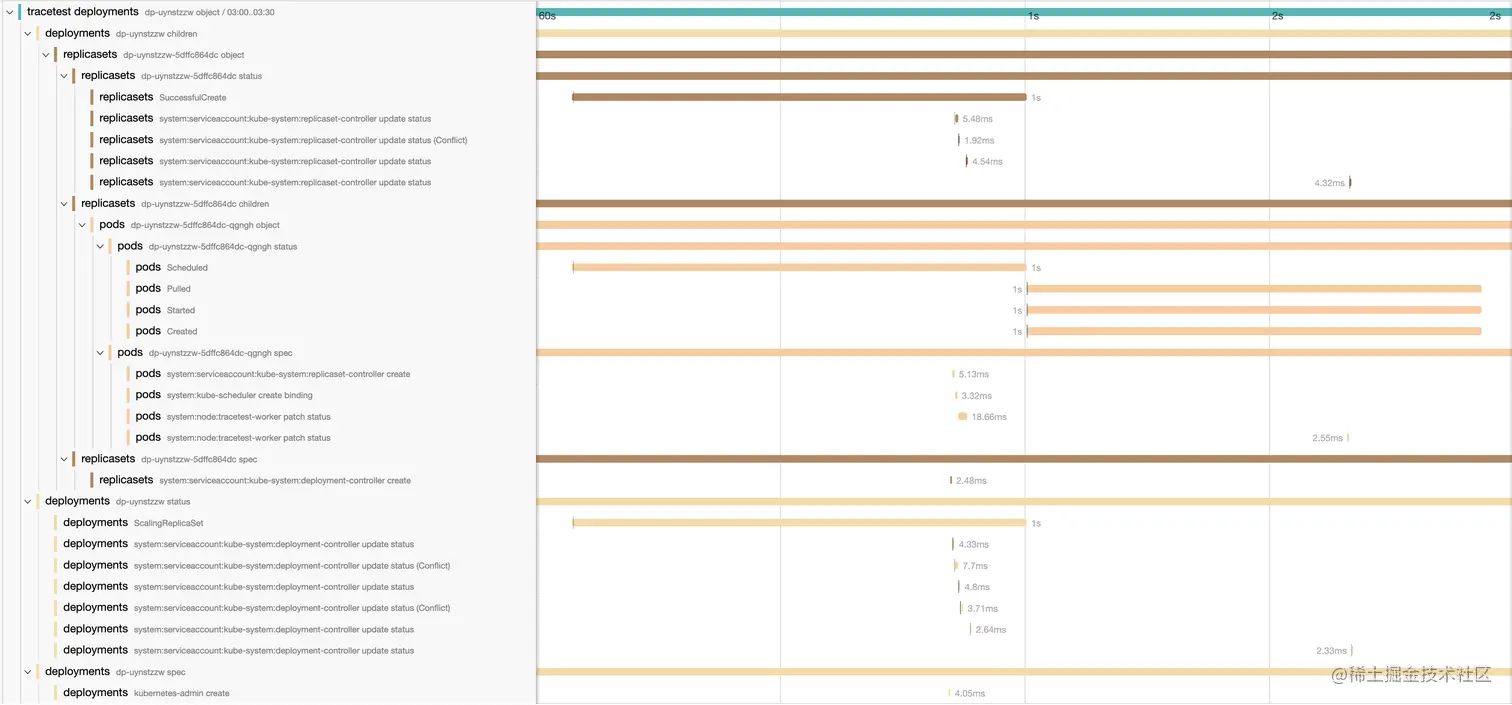The width and height of the screenshot is (1512, 705).
Task: Click the 5.48ms duration label
Action: pos(978,119)
